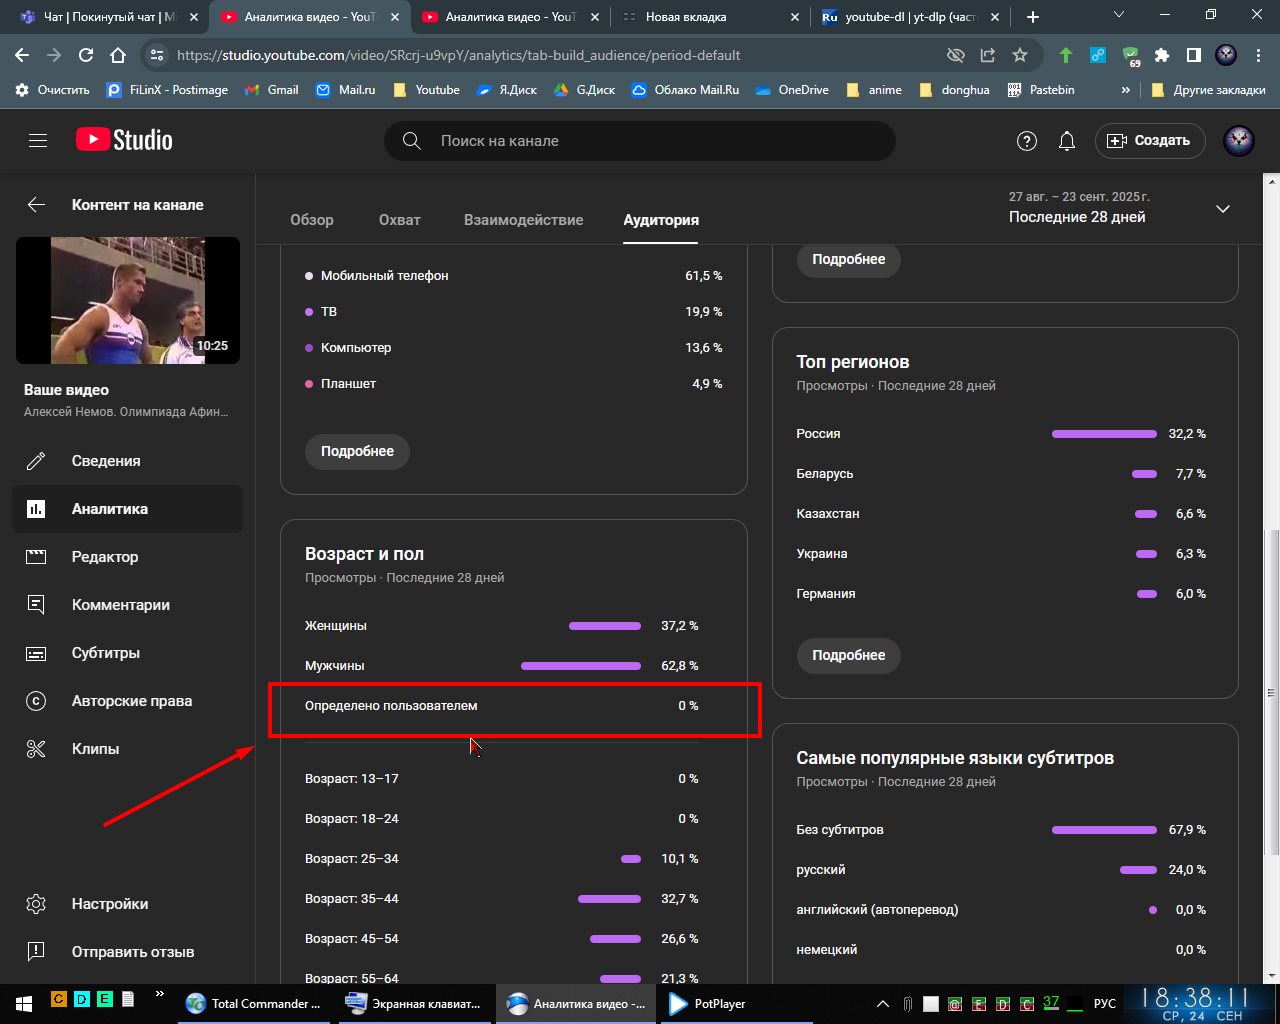Expand the Последние 28 дней period dropdown
The height and width of the screenshot is (1024, 1280).
click(1222, 209)
